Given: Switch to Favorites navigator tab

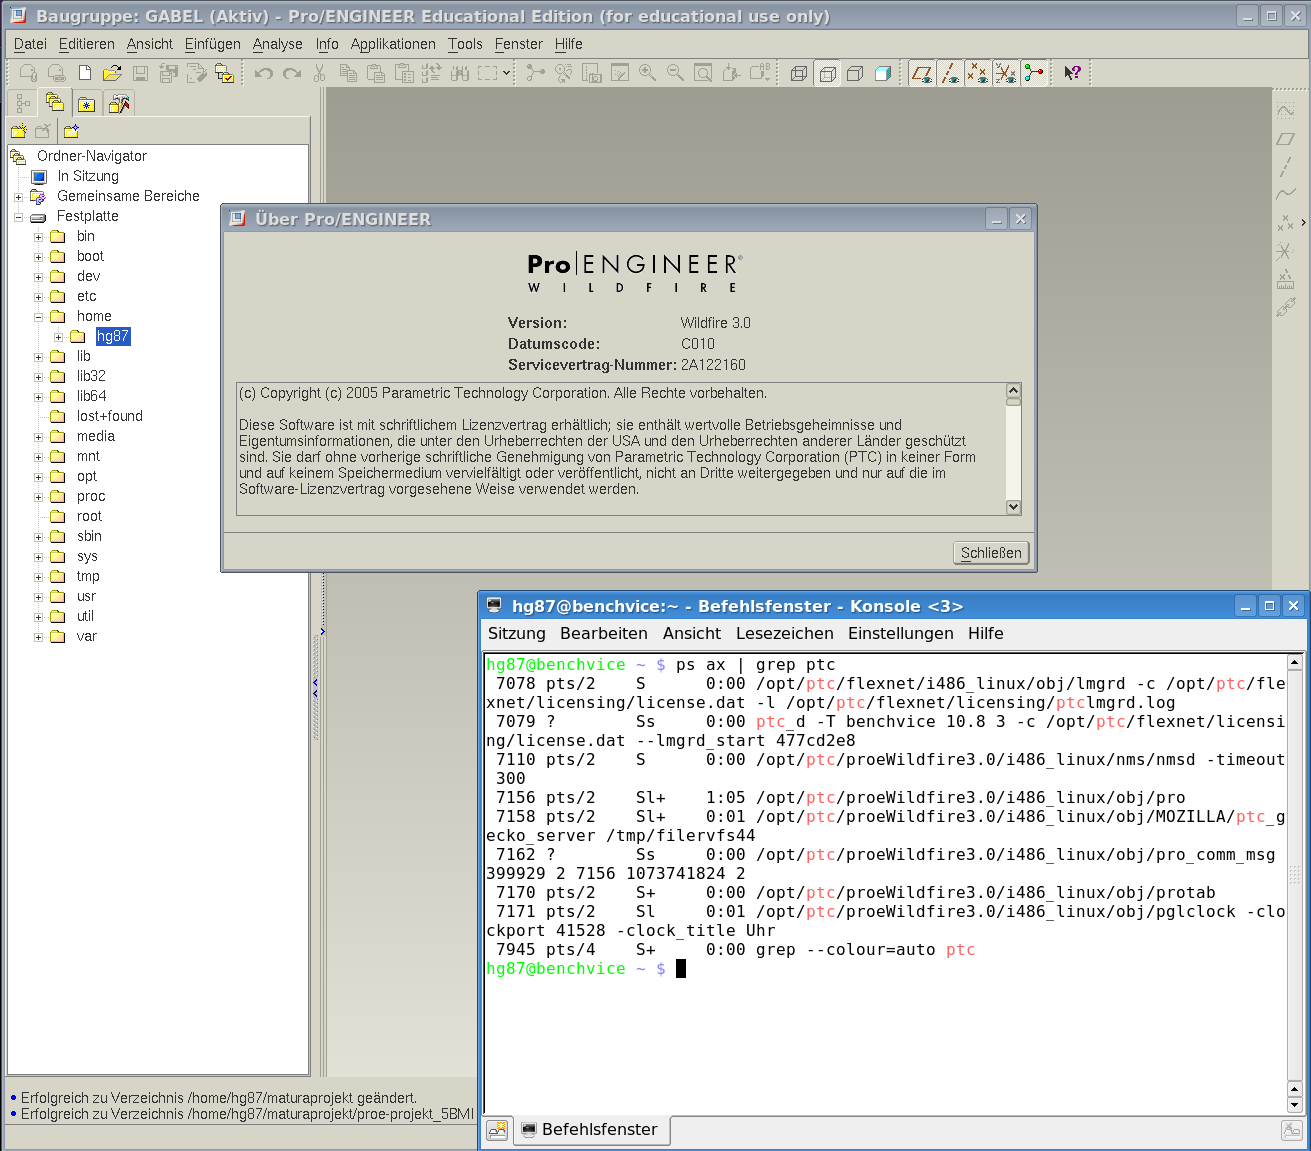Looking at the screenshot, I should (87, 103).
